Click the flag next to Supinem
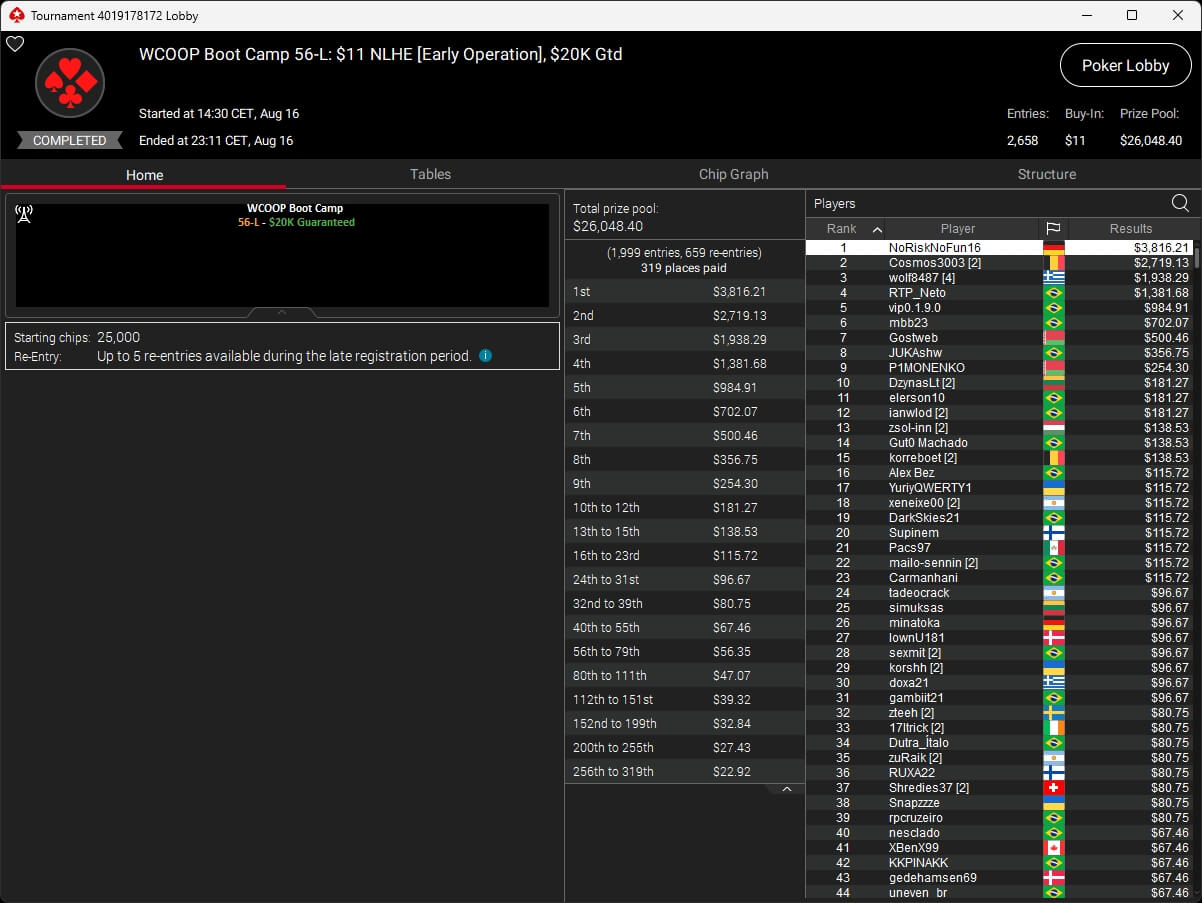 1053,532
